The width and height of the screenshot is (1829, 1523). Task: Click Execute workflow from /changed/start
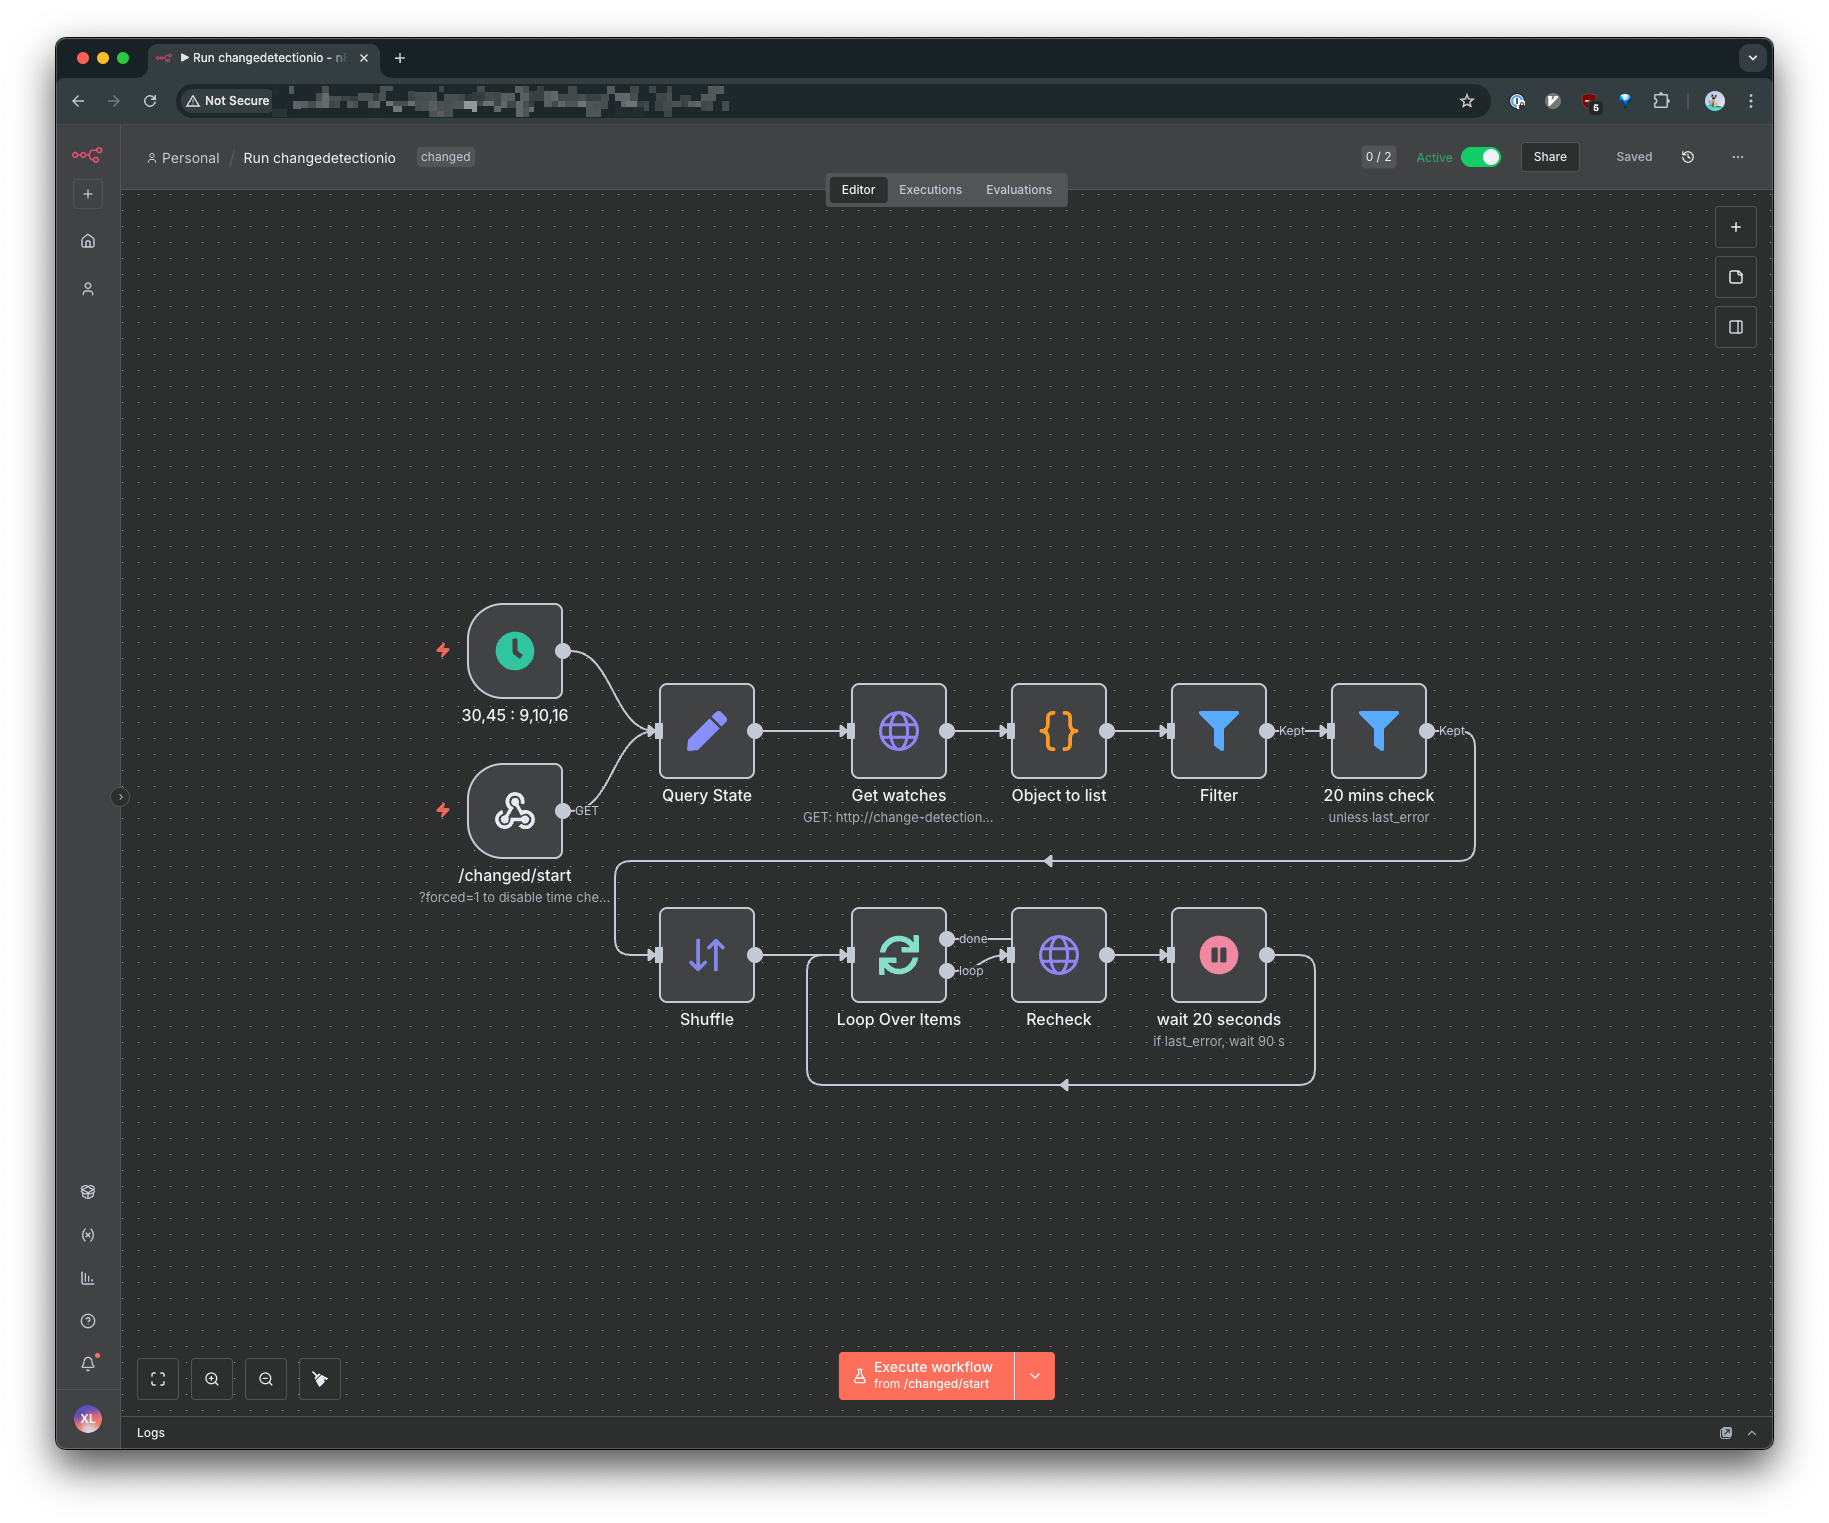pos(927,1376)
